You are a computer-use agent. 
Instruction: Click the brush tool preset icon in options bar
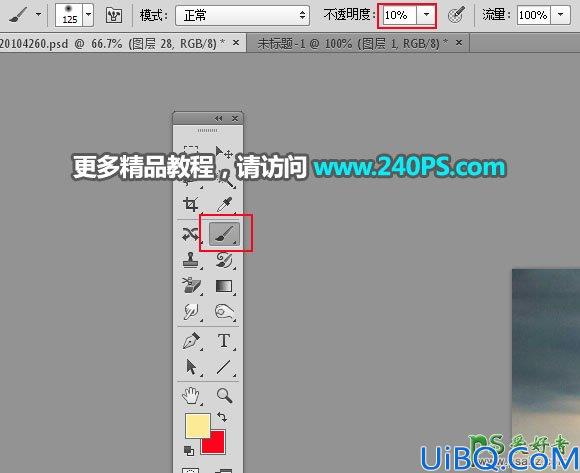point(18,15)
